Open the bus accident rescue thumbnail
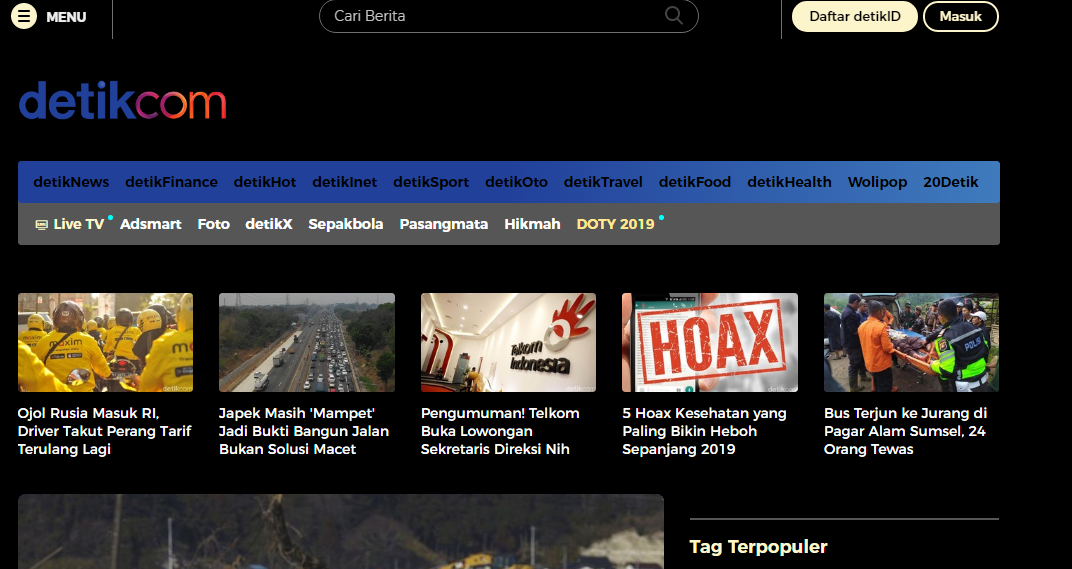The width and height of the screenshot is (1072, 569). click(x=911, y=343)
